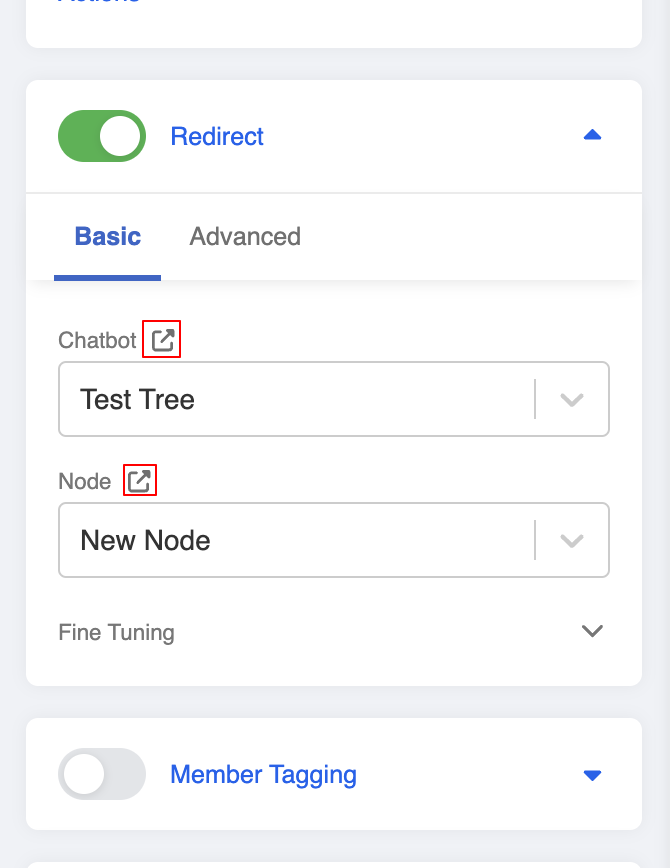Image resolution: width=670 pixels, height=868 pixels.
Task: Switch to the Advanced tab
Action: (x=245, y=237)
